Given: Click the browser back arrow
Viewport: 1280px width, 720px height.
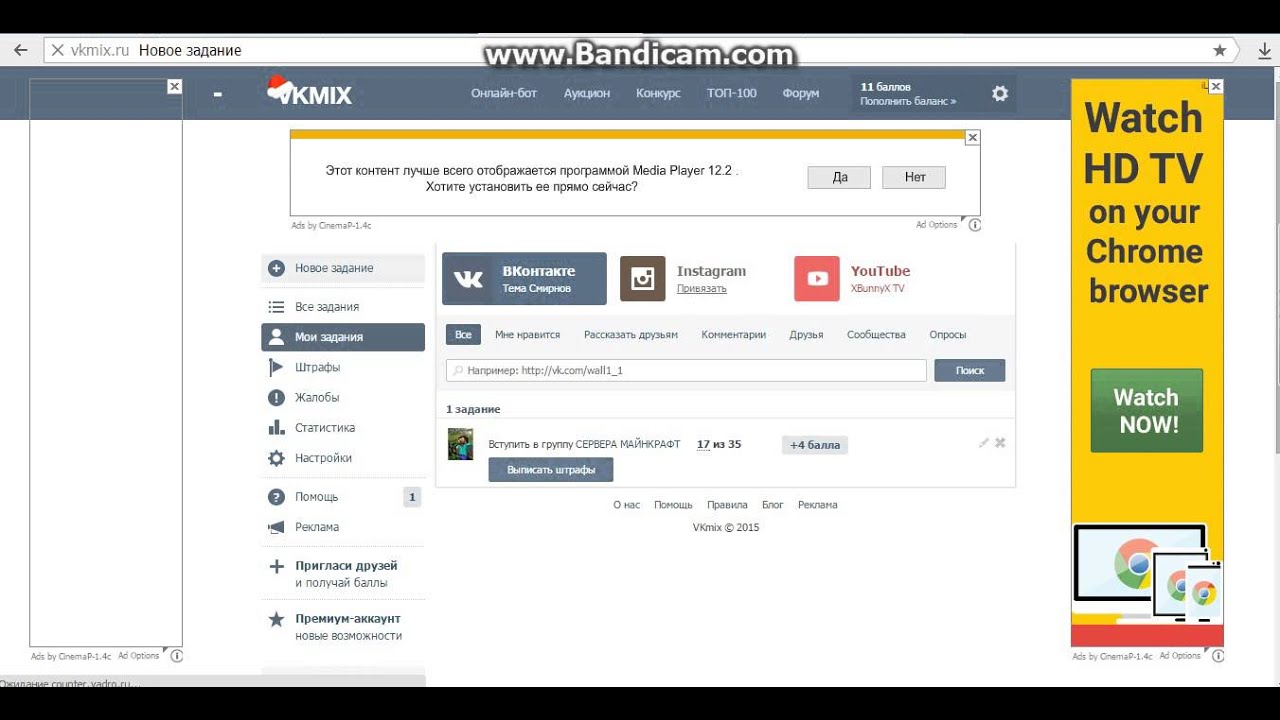Looking at the screenshot, I should pos(20,50).
